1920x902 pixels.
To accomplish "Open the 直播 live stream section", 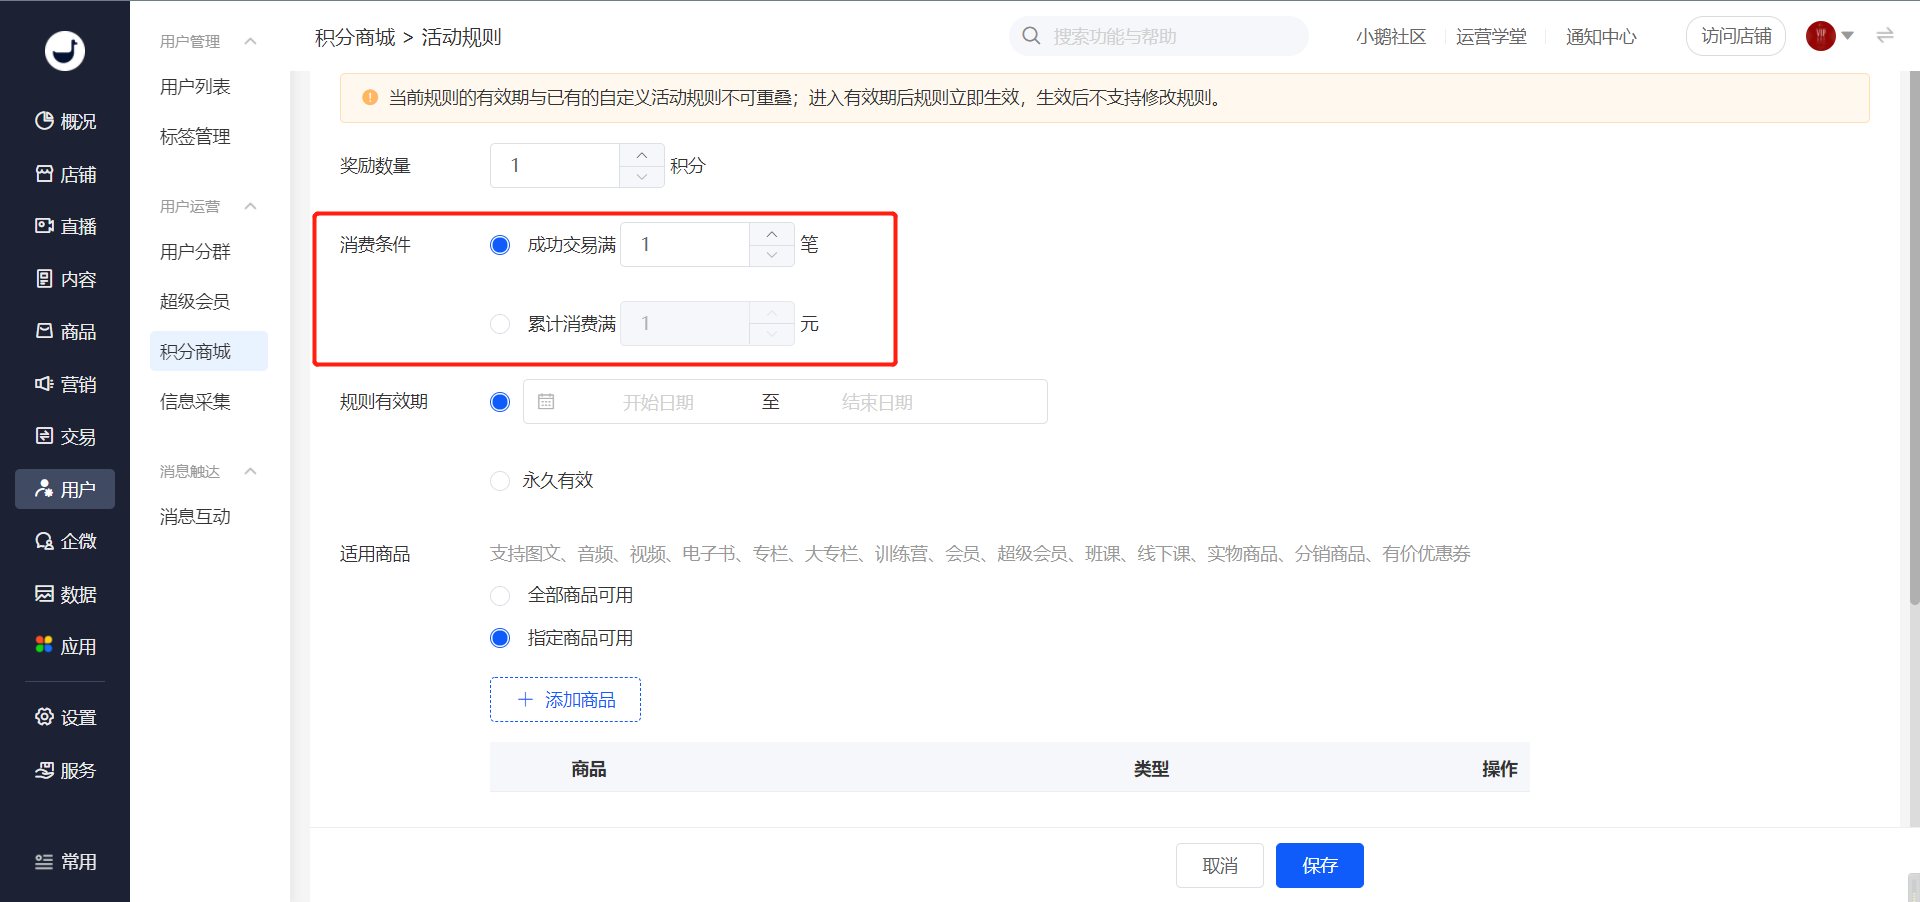I will (65, 227).
